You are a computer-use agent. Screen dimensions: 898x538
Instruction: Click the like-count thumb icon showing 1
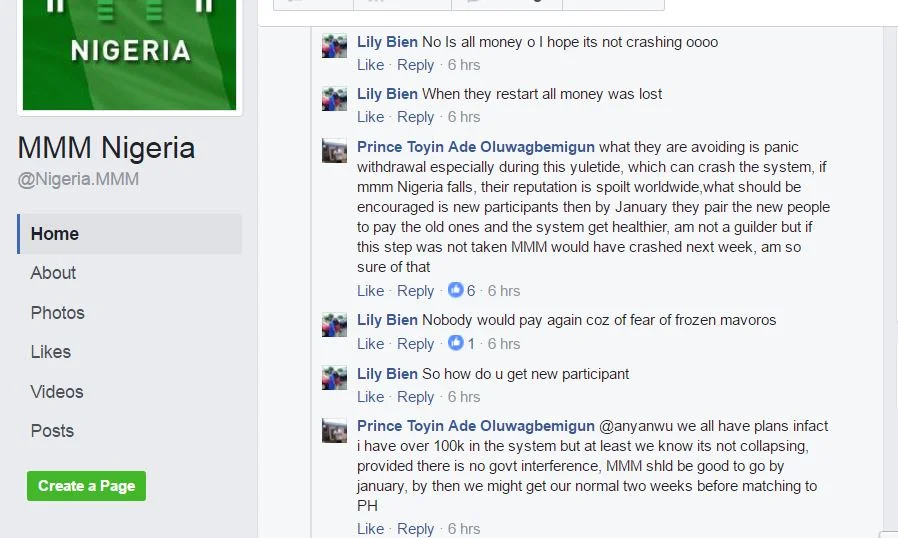(x=455, y=343)
